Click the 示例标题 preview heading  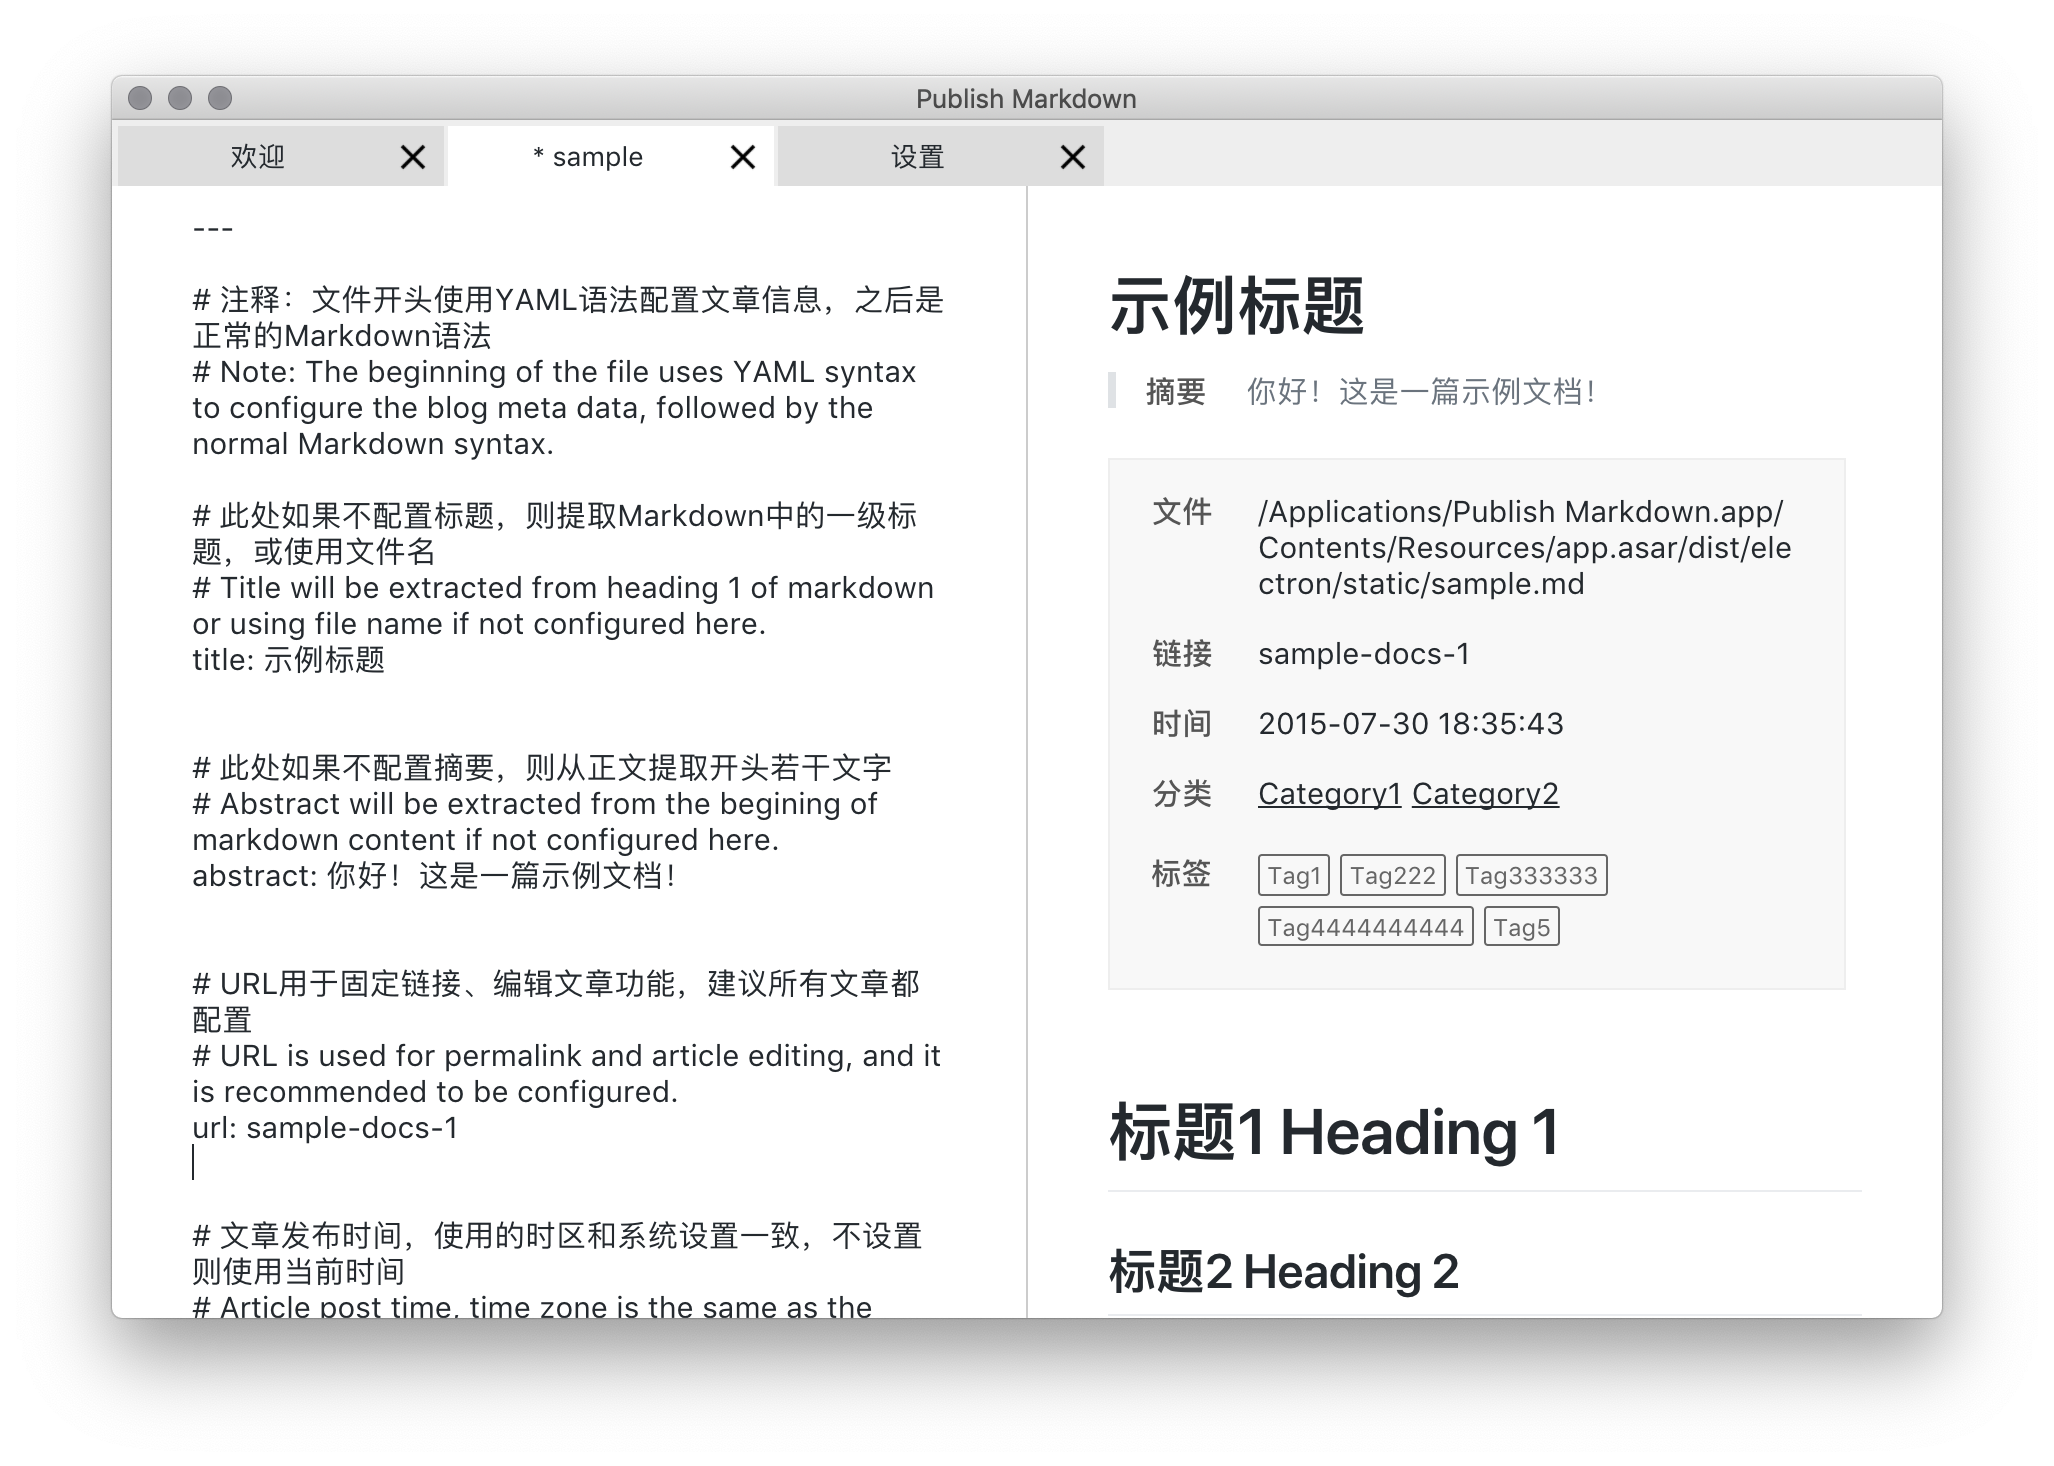point(1237,306)
